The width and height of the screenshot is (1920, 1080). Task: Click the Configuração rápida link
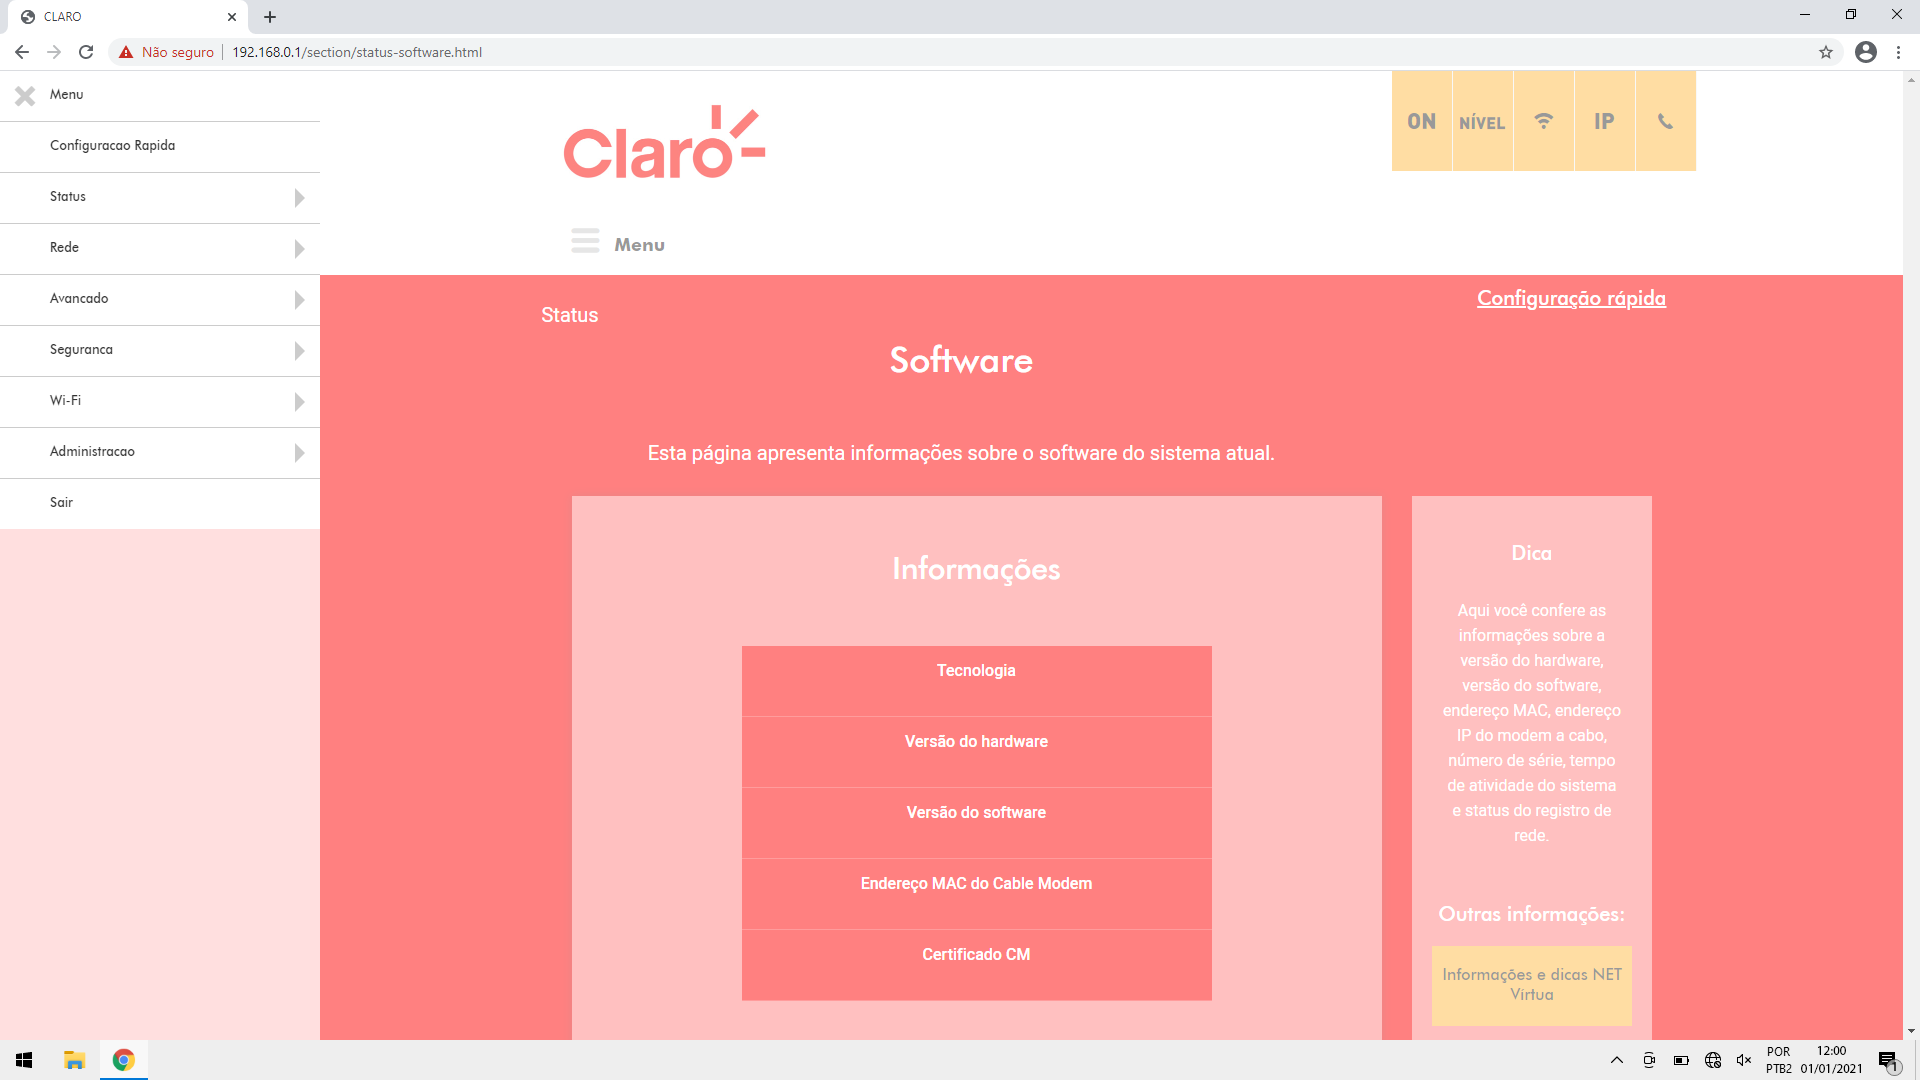[1571, 298]
